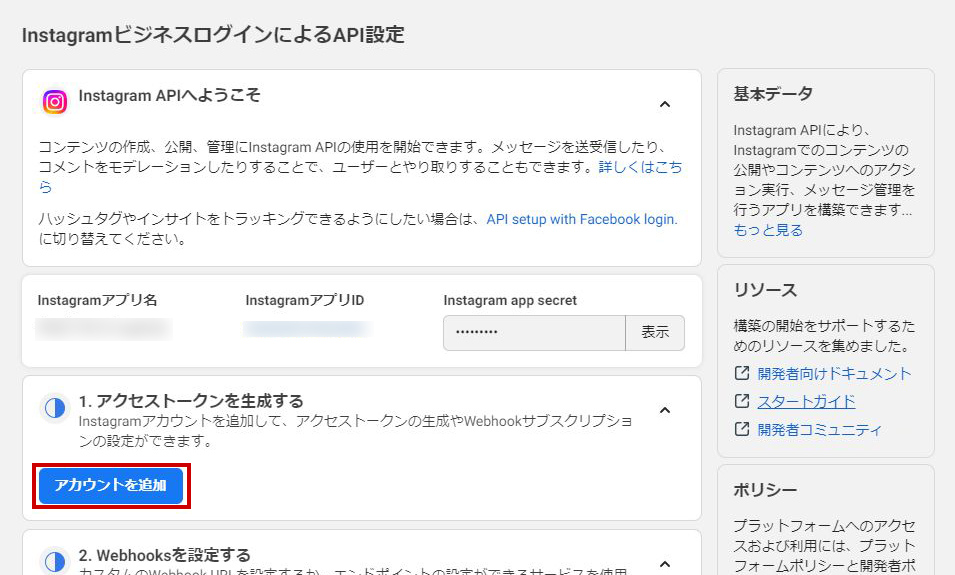
Task: Collapse the アクセストークンを生成する section
Action: coord(665,410)
